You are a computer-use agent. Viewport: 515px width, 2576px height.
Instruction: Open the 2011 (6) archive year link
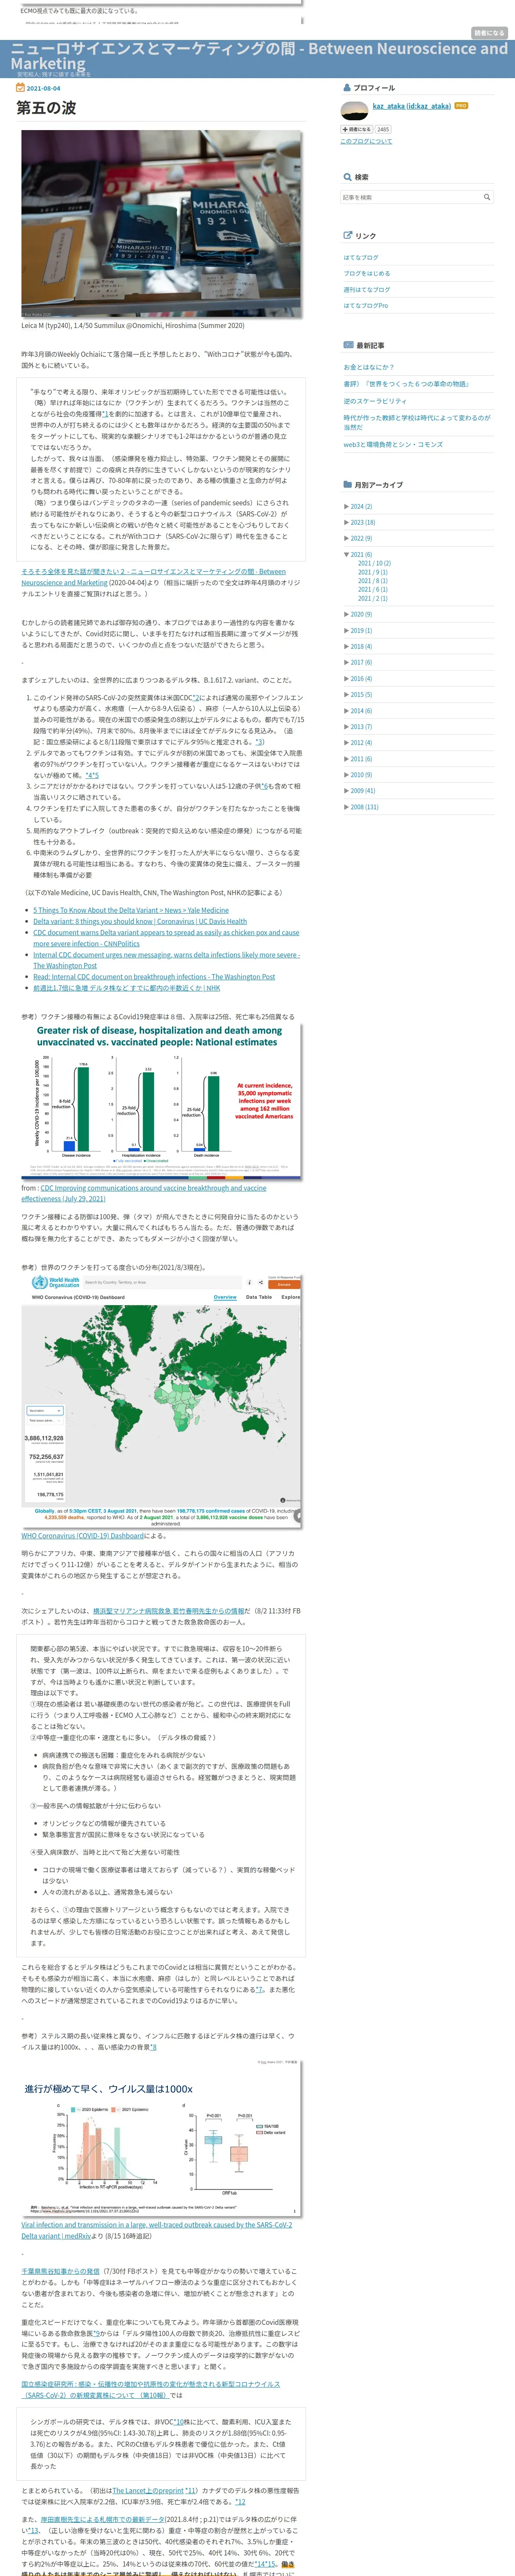pyautogui.click(x=361, y=758)
